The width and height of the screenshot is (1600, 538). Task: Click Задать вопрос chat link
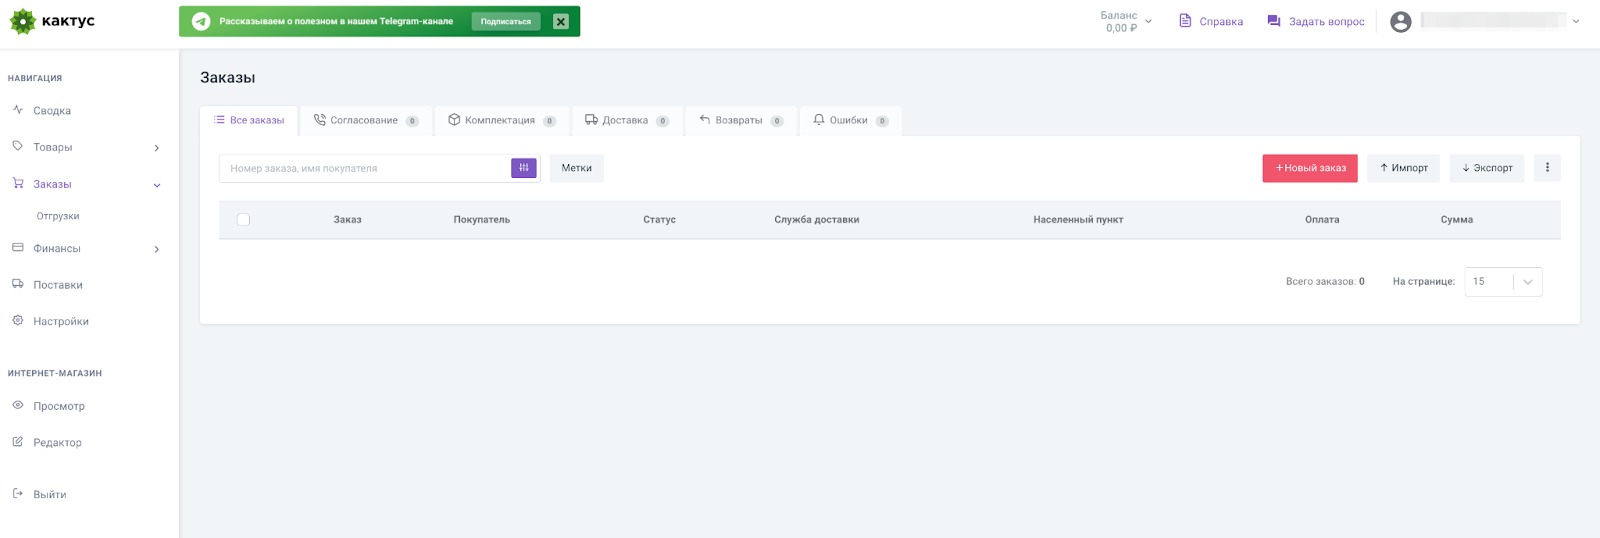pos(1315,21)
